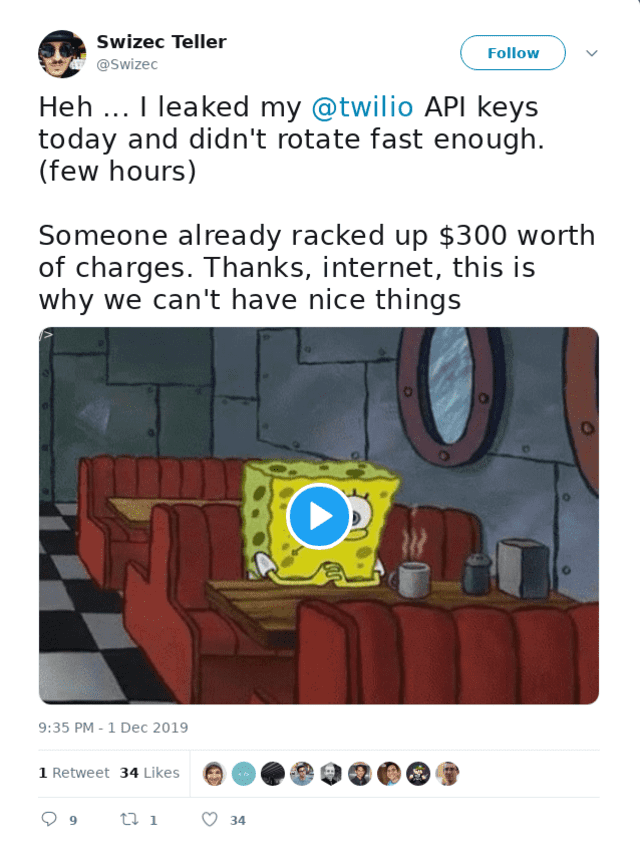Viewport: 640px width, 859px height.
Task: Click the Follow button
Action: tap(512, 53)
